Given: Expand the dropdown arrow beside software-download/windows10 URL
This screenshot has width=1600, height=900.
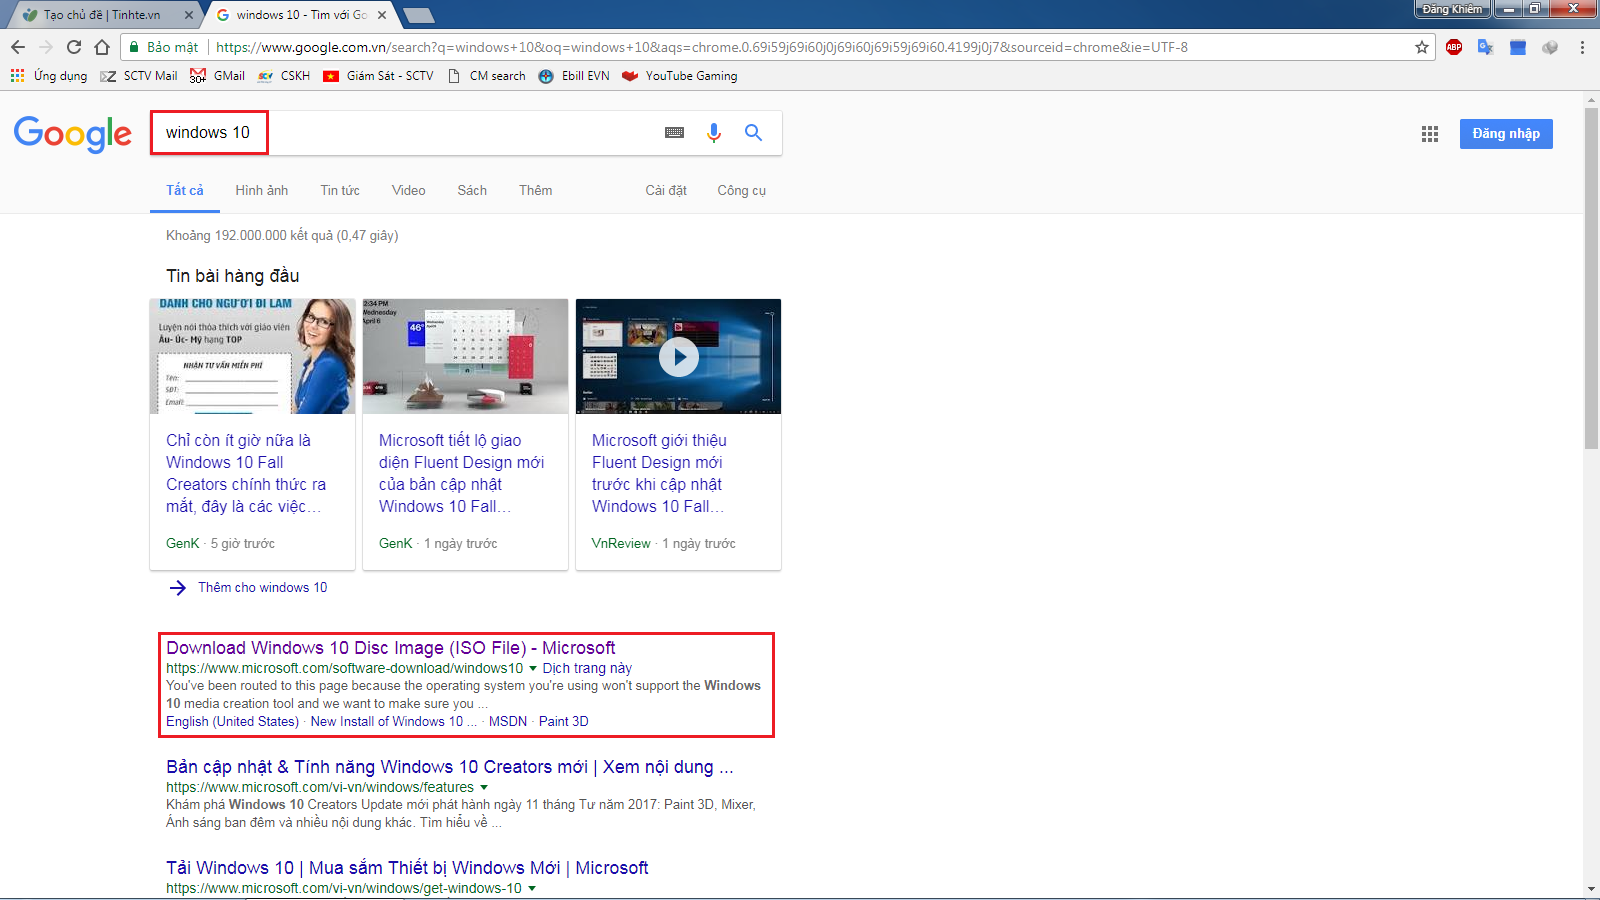Looking at the screenshot, I should 533,668.
